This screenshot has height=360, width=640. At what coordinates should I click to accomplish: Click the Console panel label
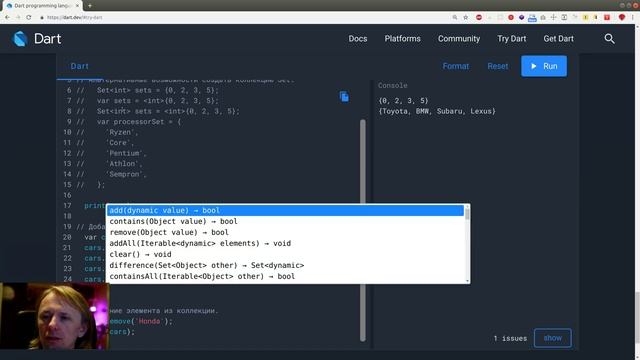[x=392, y=86]
